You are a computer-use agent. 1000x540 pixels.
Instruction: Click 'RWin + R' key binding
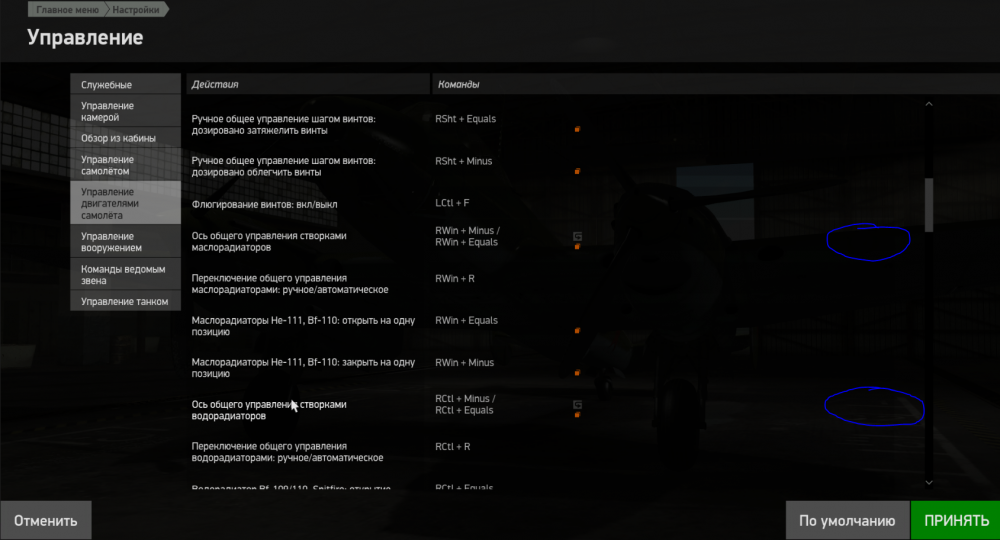point(454,279)
